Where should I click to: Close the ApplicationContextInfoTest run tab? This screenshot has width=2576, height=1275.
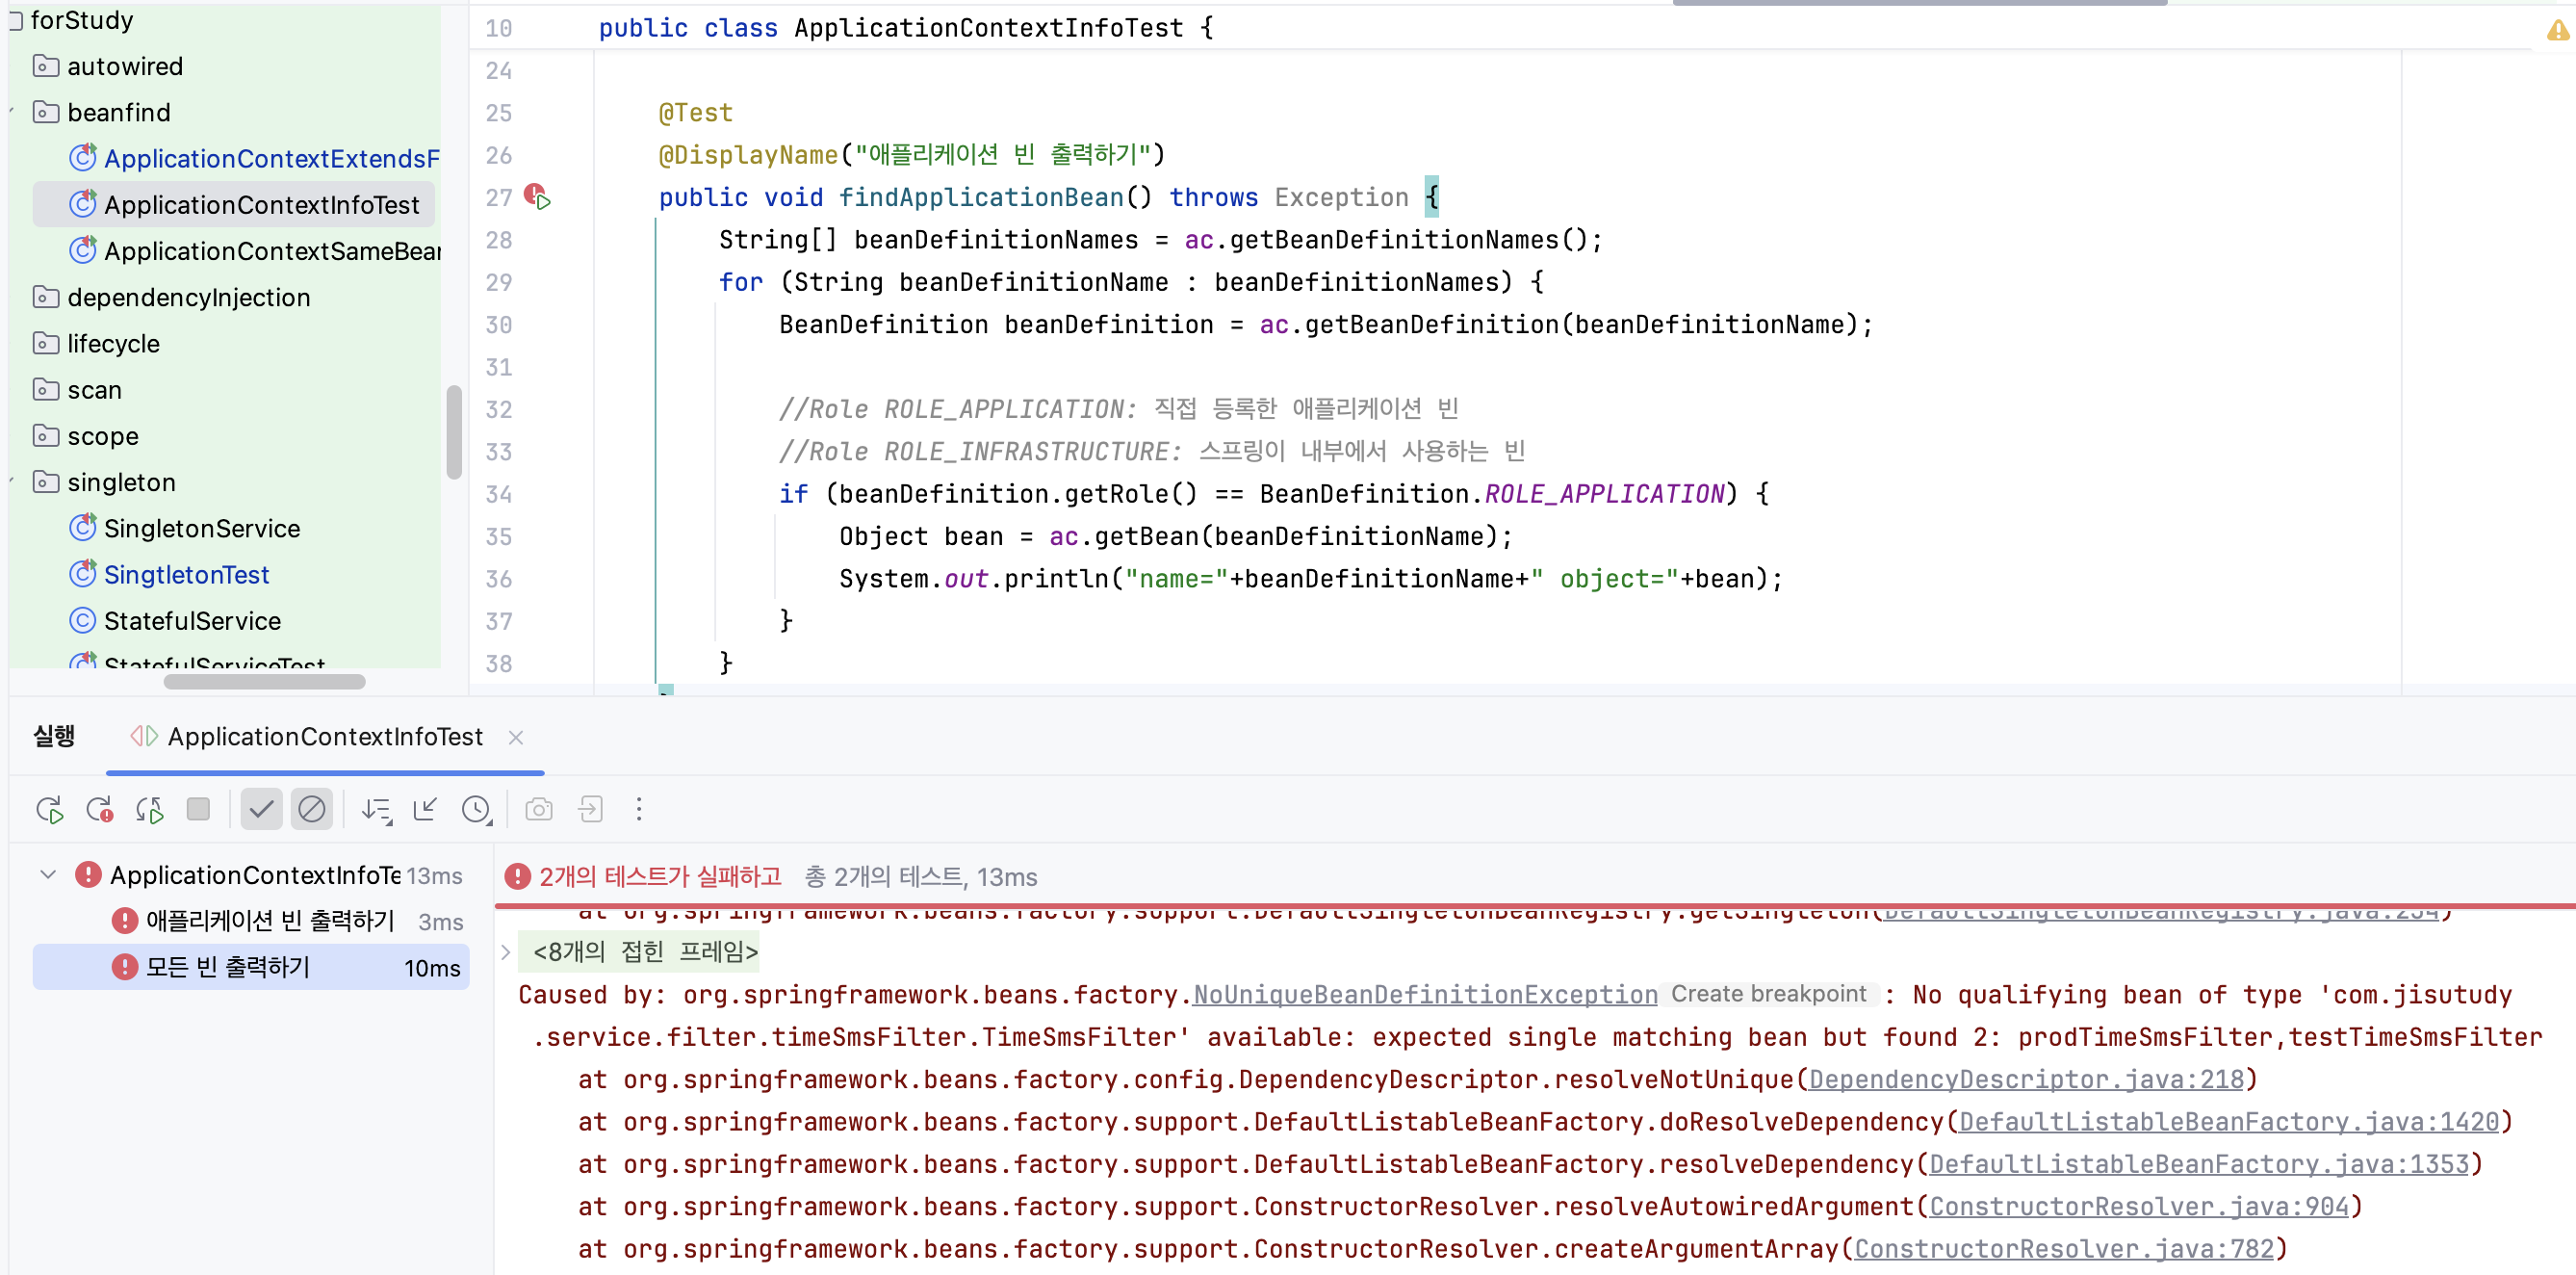[x=516, y=738]
